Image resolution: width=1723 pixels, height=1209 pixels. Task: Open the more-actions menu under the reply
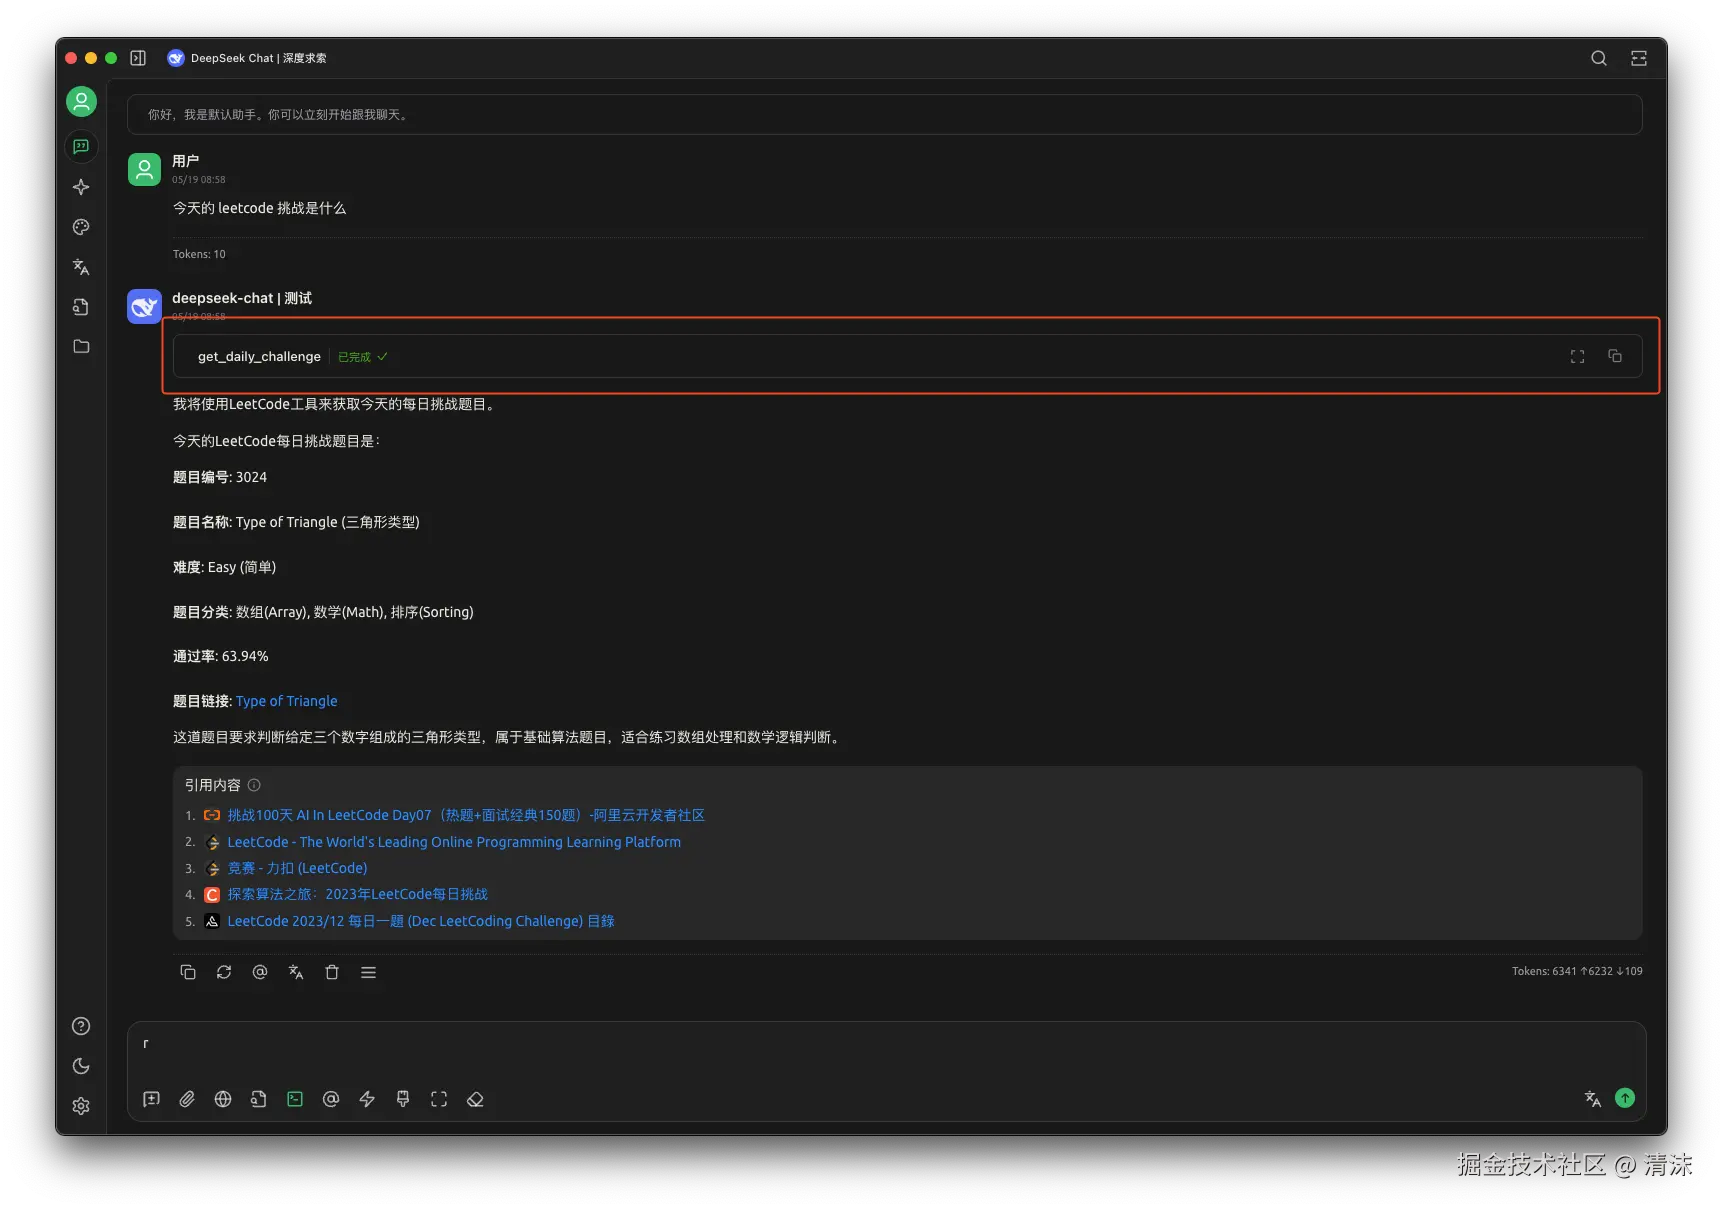(368, 972)
